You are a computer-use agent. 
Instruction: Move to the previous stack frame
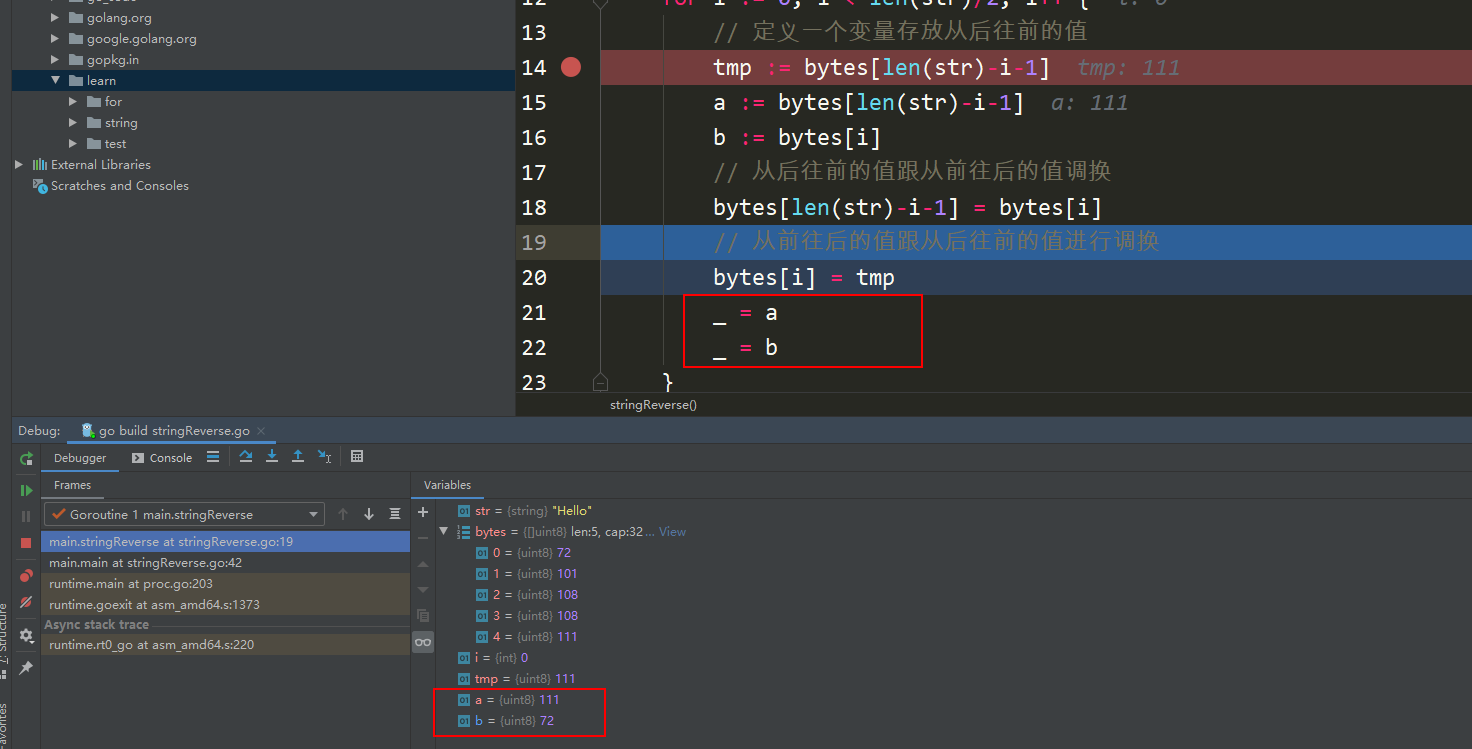[343, 514]
